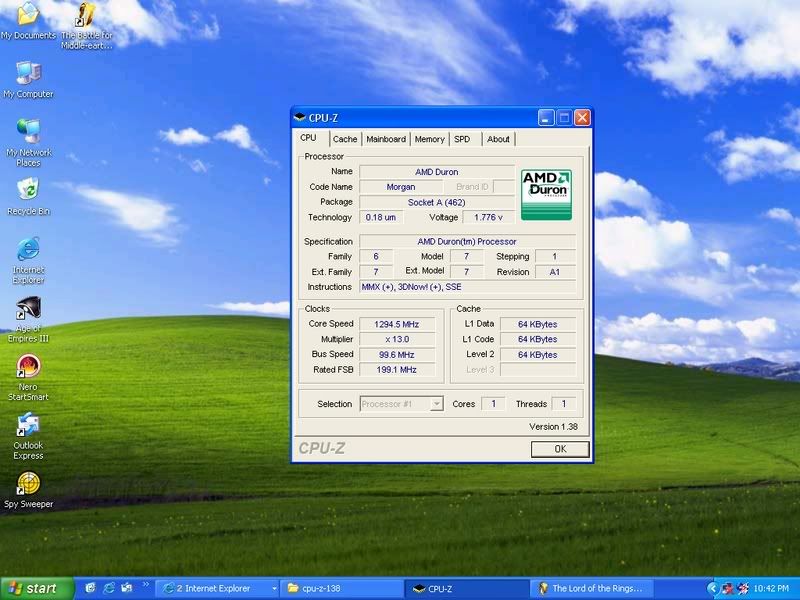Viewport: 800px width, 600px height.
Task: Click the Family value 6
Action: click(x=376, y=257)
